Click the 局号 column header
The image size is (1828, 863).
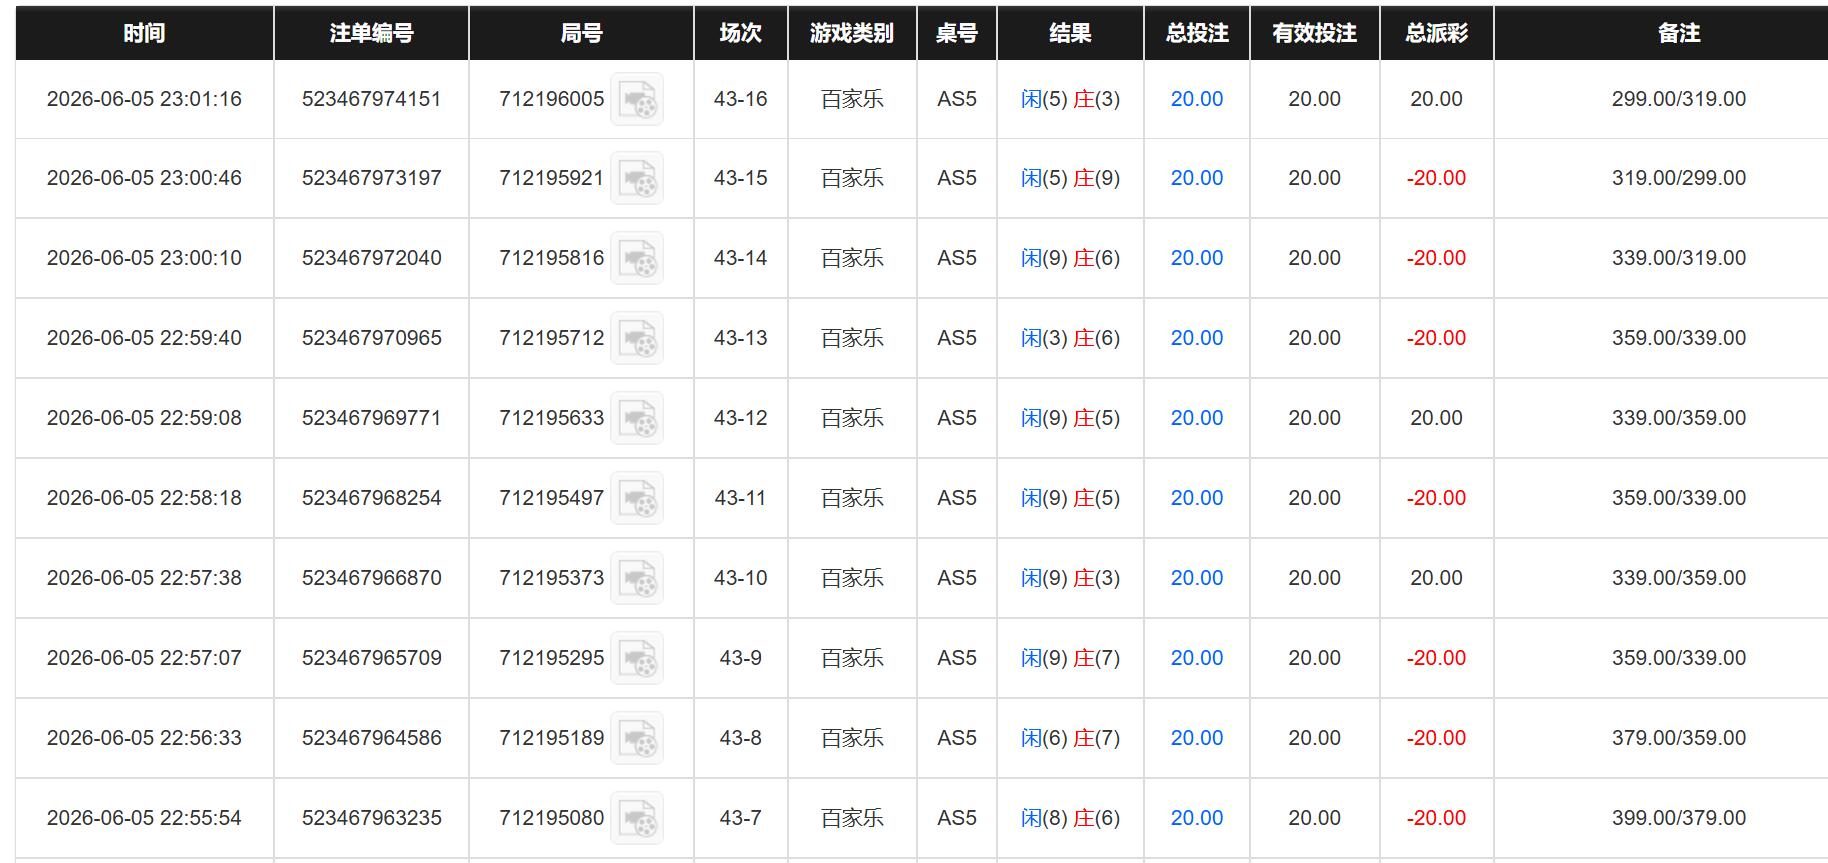pos(581,33)
